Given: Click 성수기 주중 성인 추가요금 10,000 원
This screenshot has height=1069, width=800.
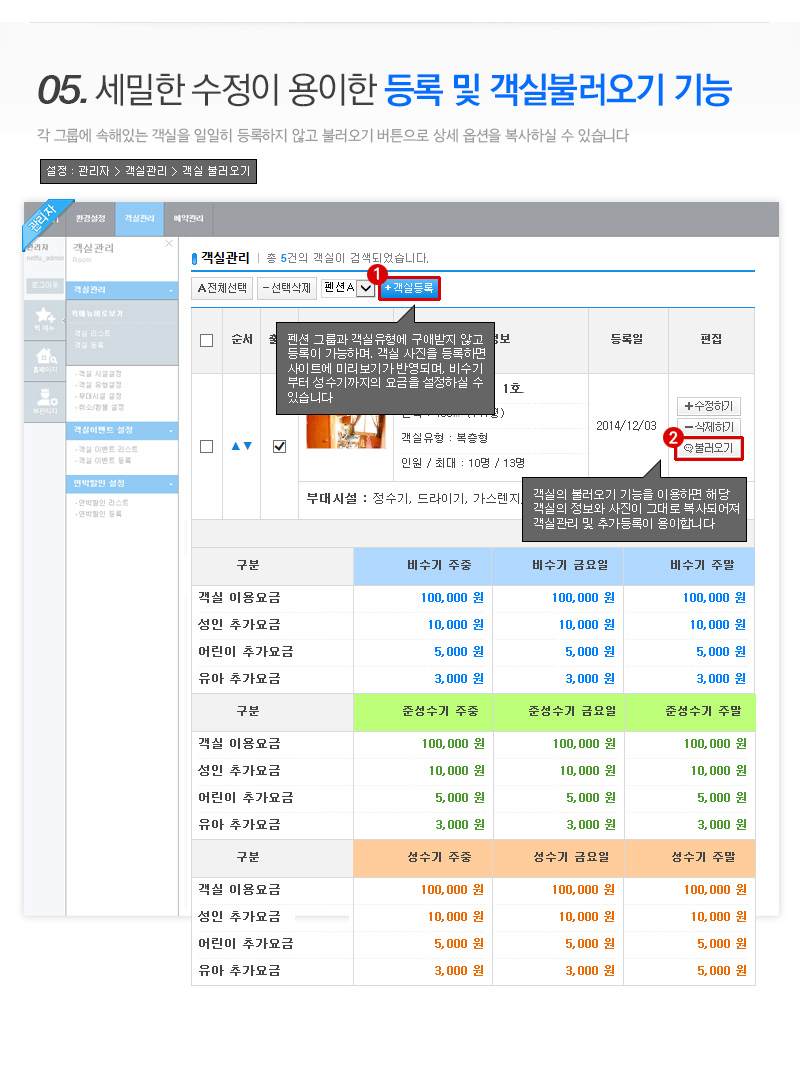Looking at the screenshot, I should (456, 917).
